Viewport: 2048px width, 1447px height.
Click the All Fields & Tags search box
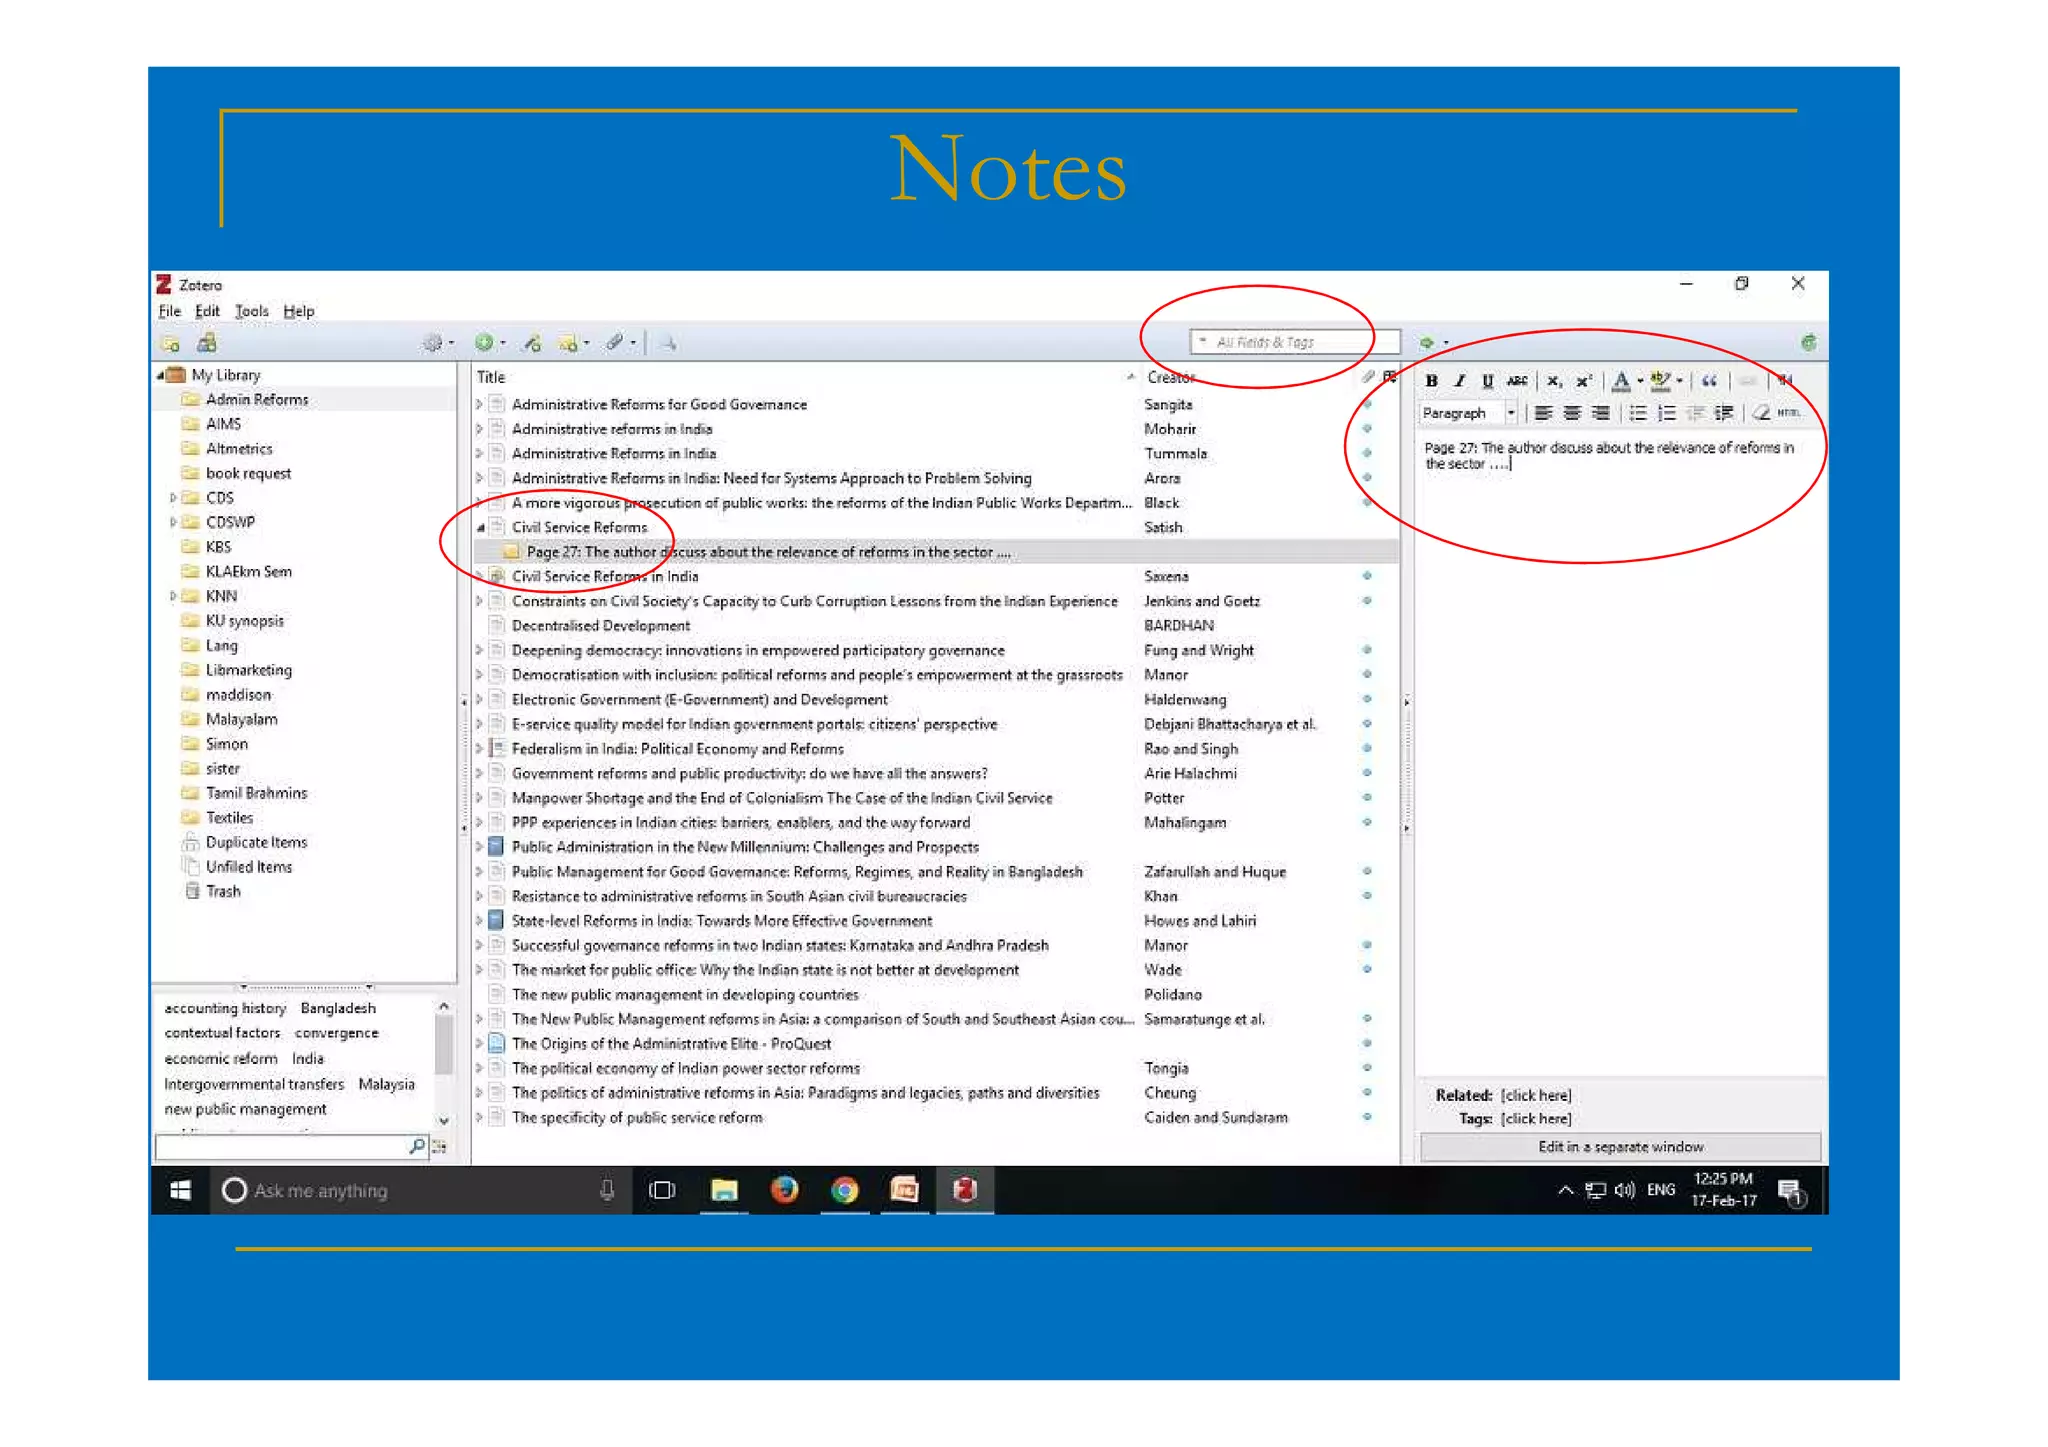pyautogui.click(x=1290, y=342)
